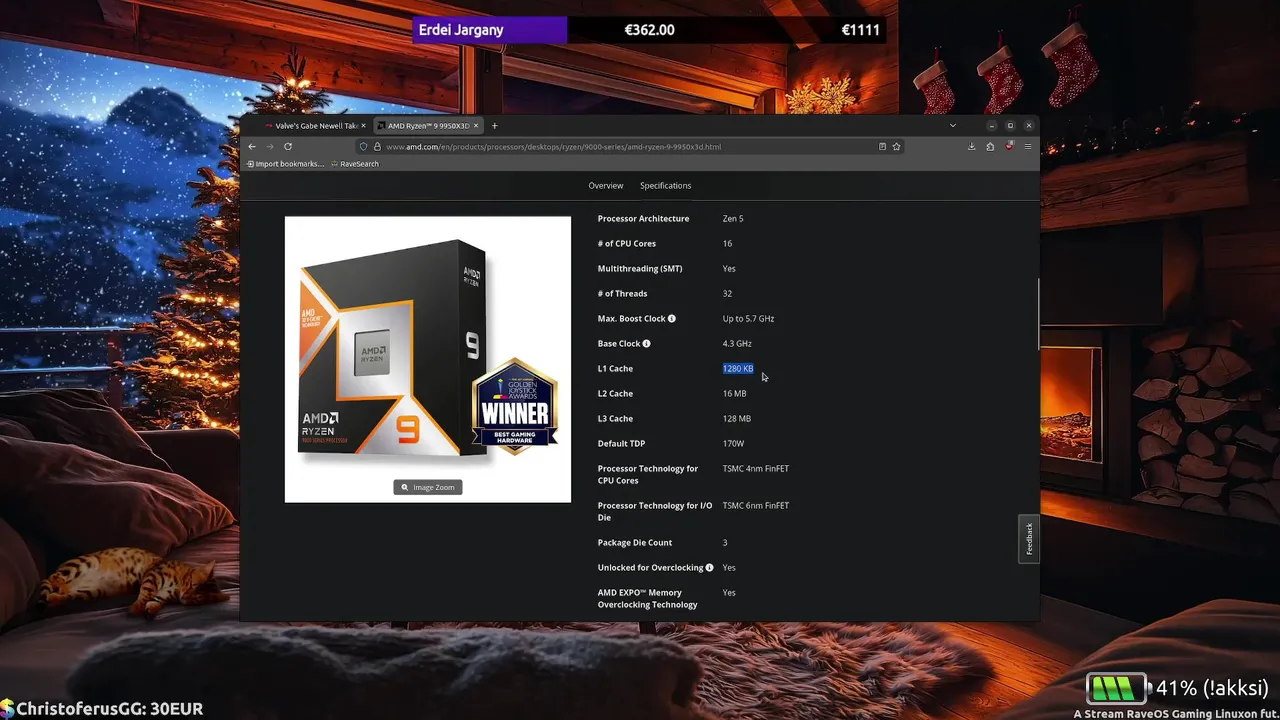The image size is (1280, 720).
Task: Open the extensions puzzle icon
Action: (990, 146)
